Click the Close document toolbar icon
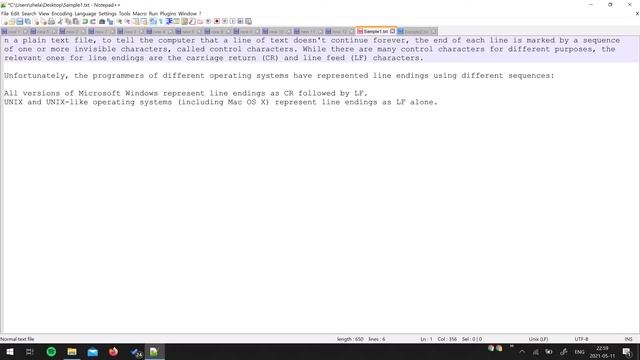This screenshot has height=360, width=640. pyautogui.click(x=37, y=21)
